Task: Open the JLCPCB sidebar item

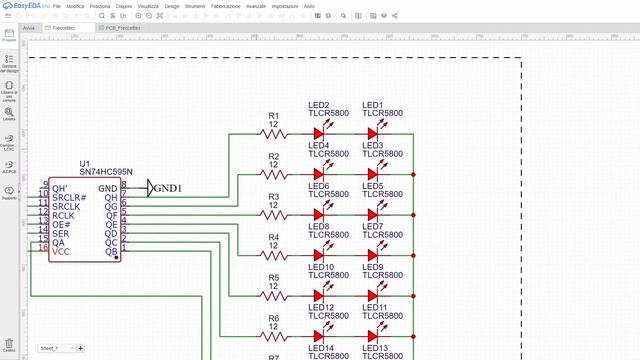Action: point(9,167)
